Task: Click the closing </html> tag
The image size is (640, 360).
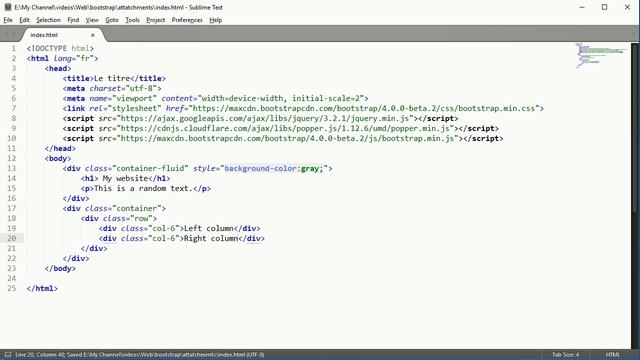Action: click(42, 288)
